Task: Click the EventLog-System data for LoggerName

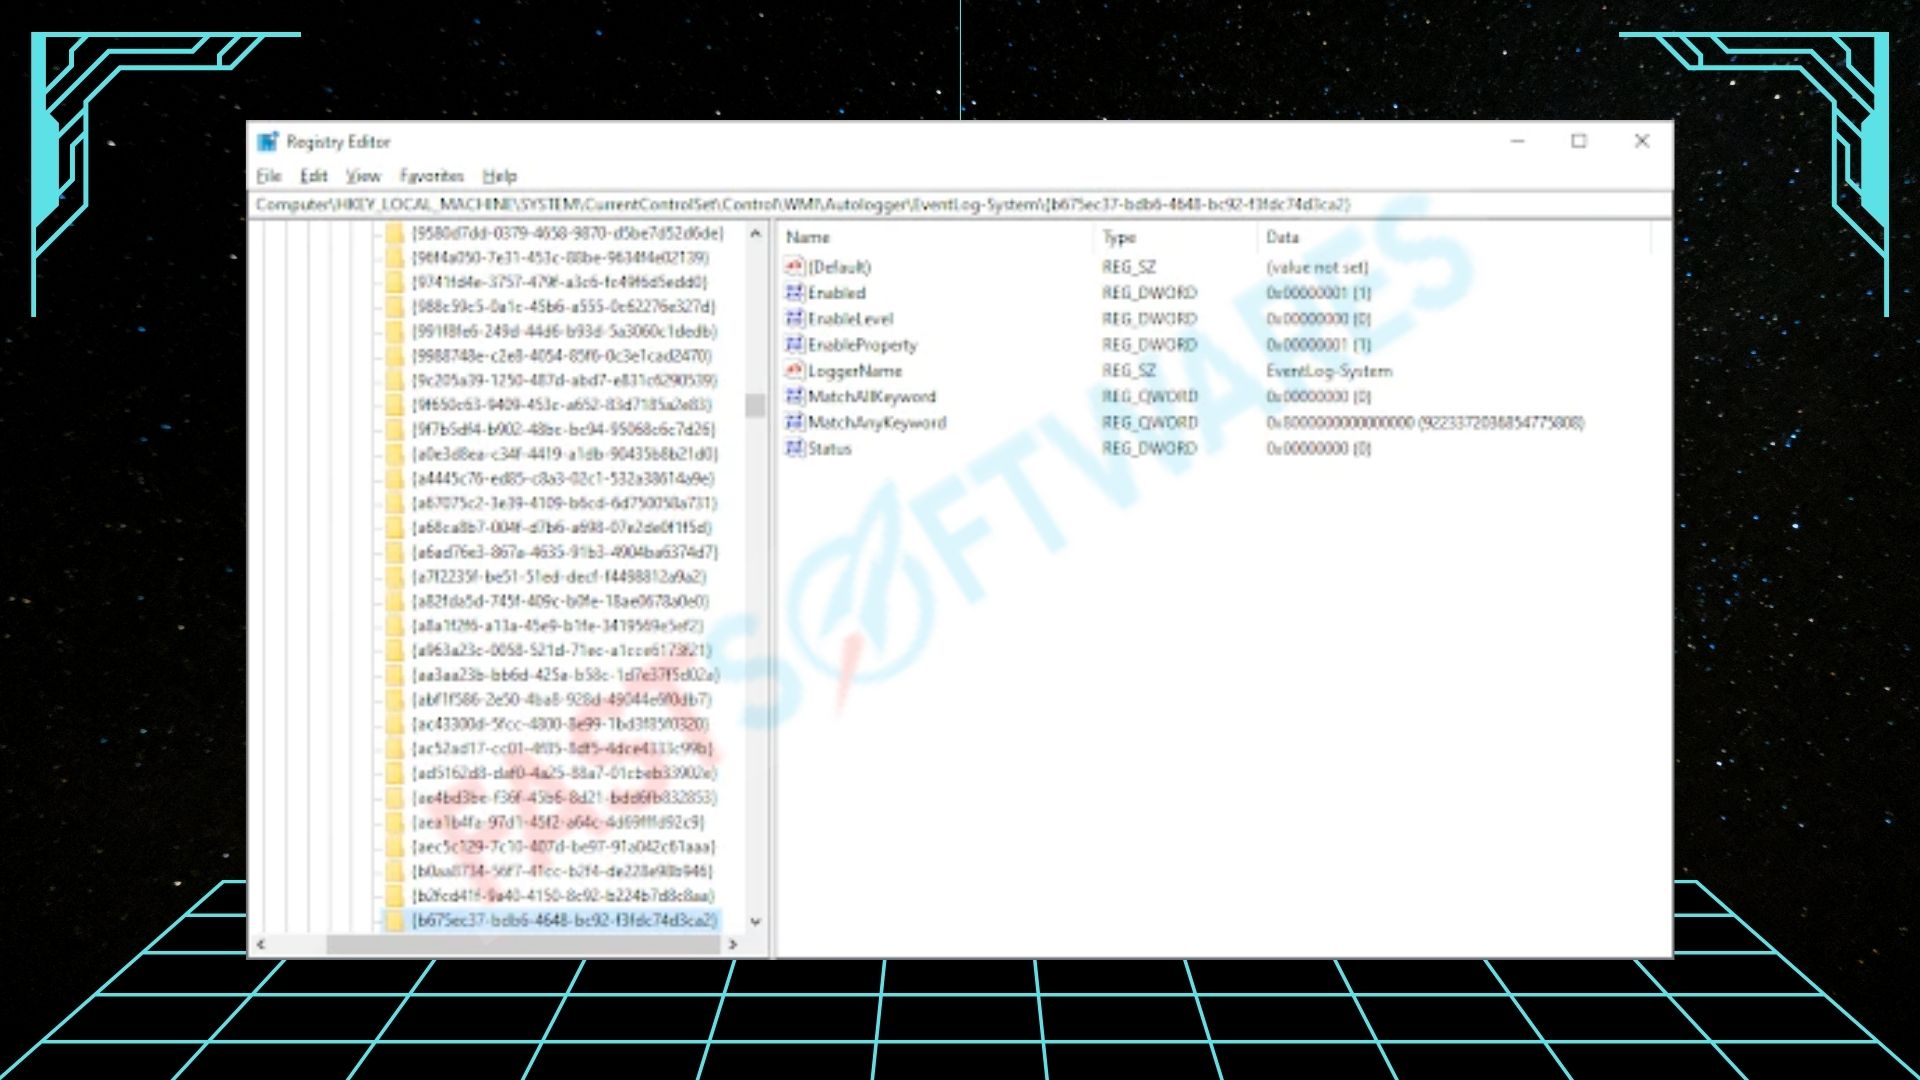Action: (x=1329, y=371)
